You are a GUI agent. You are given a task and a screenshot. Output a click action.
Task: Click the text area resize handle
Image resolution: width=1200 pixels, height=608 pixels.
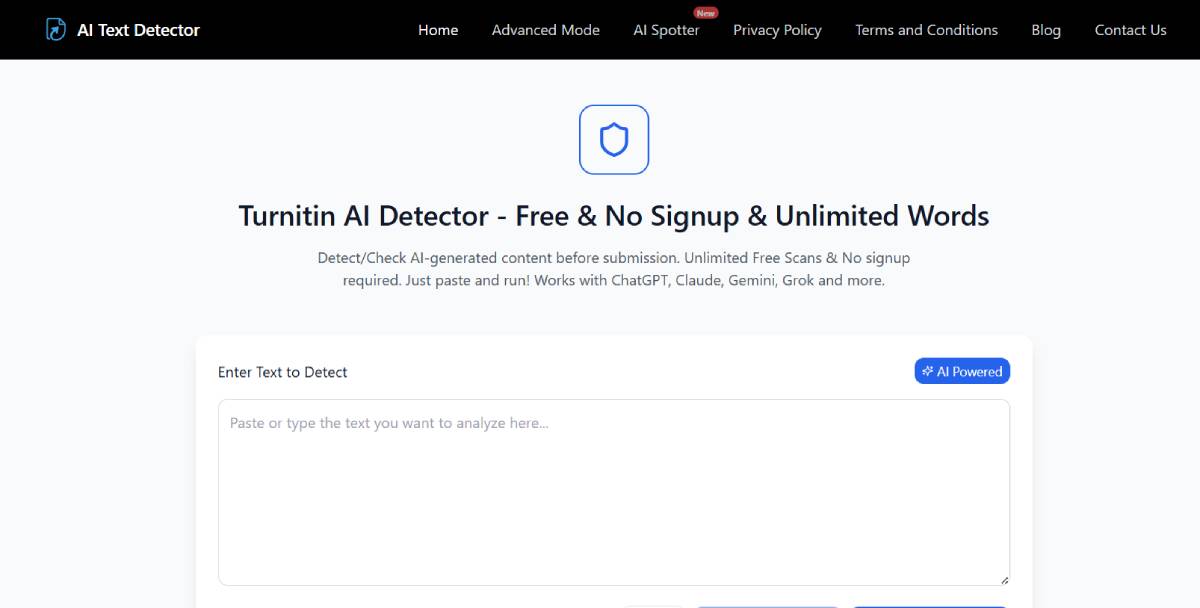point(1004,579)
